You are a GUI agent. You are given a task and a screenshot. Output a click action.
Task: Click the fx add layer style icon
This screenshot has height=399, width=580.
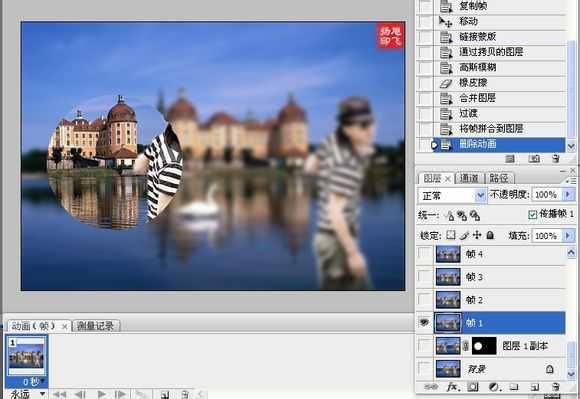pyautogui.click(x=452, y=387)
